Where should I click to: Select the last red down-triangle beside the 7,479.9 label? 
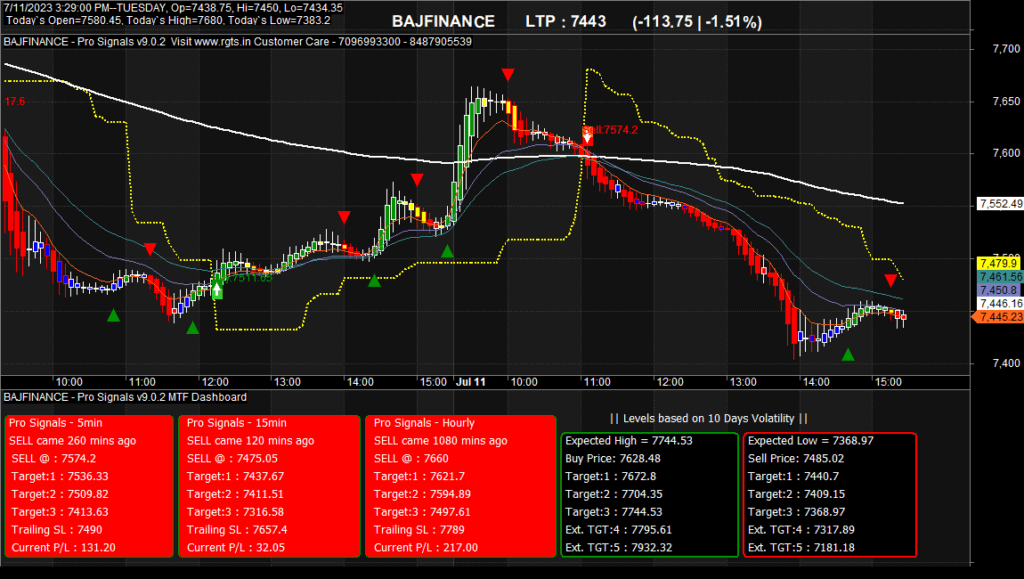point(890,281)
